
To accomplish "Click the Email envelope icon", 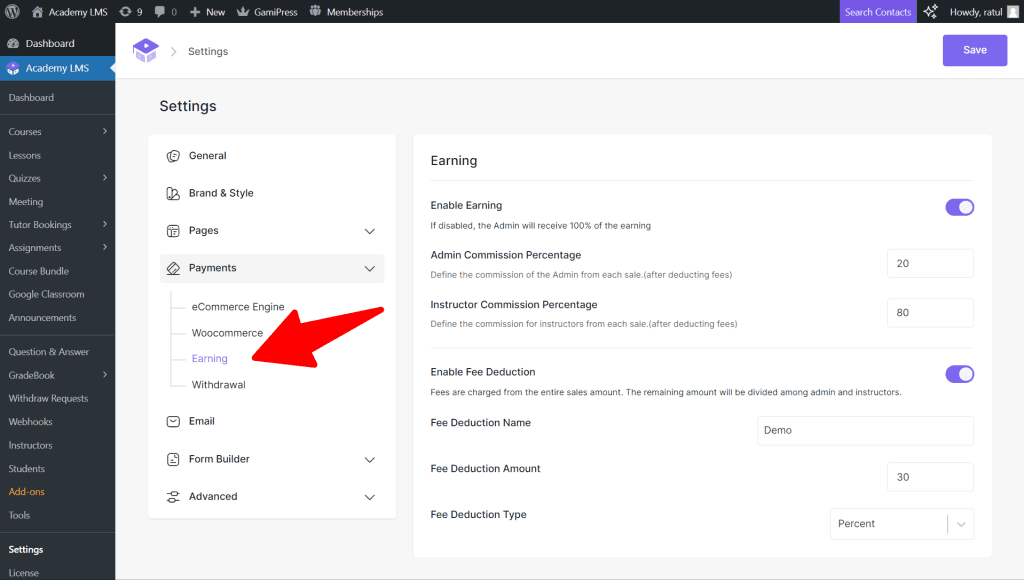I will pyautogui.click(x=173, y=422).
